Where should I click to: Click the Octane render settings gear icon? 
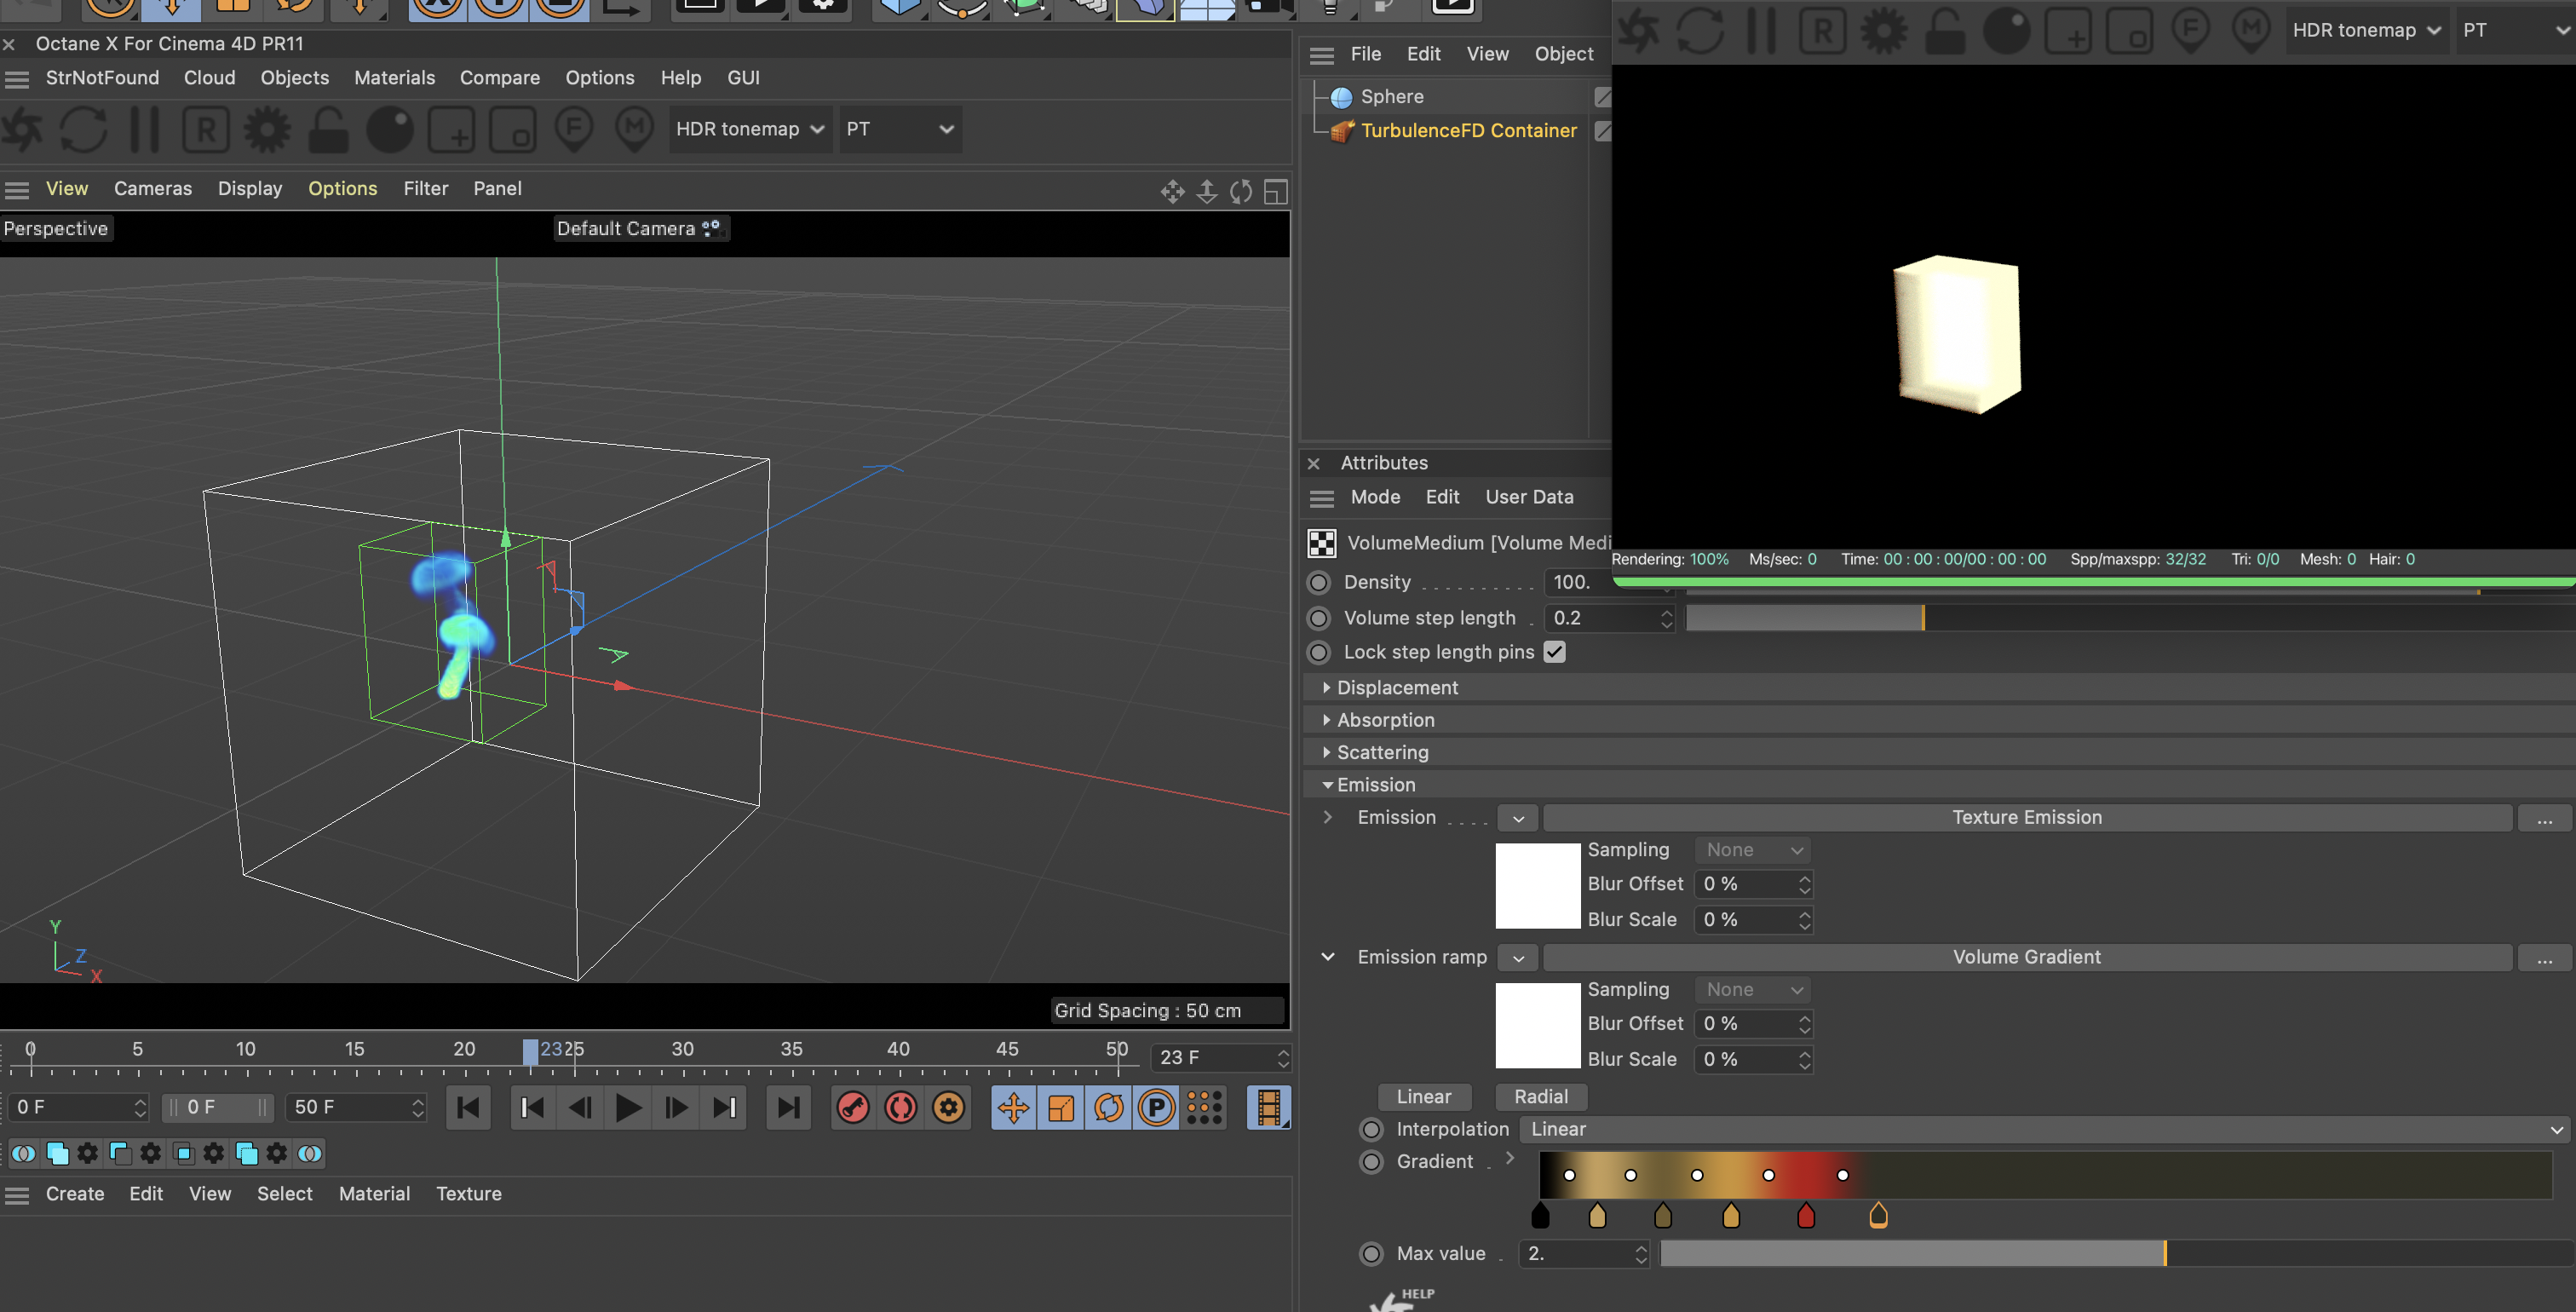(x=267, y=130)
